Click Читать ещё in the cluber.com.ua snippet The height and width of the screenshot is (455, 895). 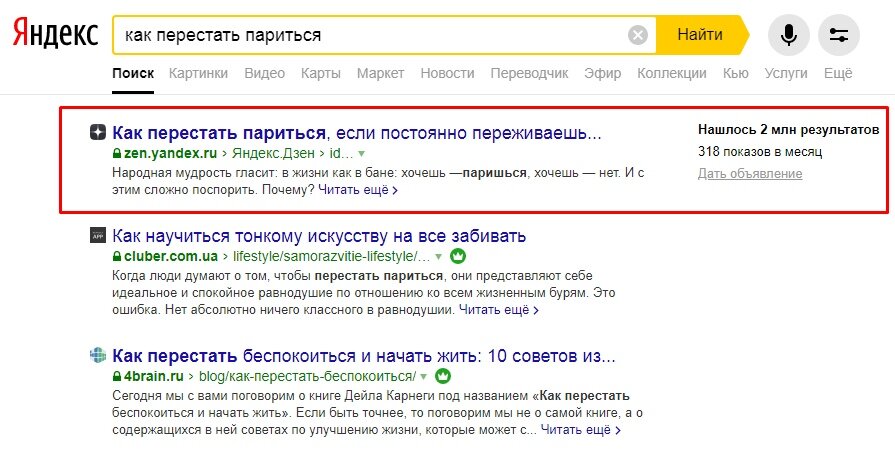[x=499, y=310]
